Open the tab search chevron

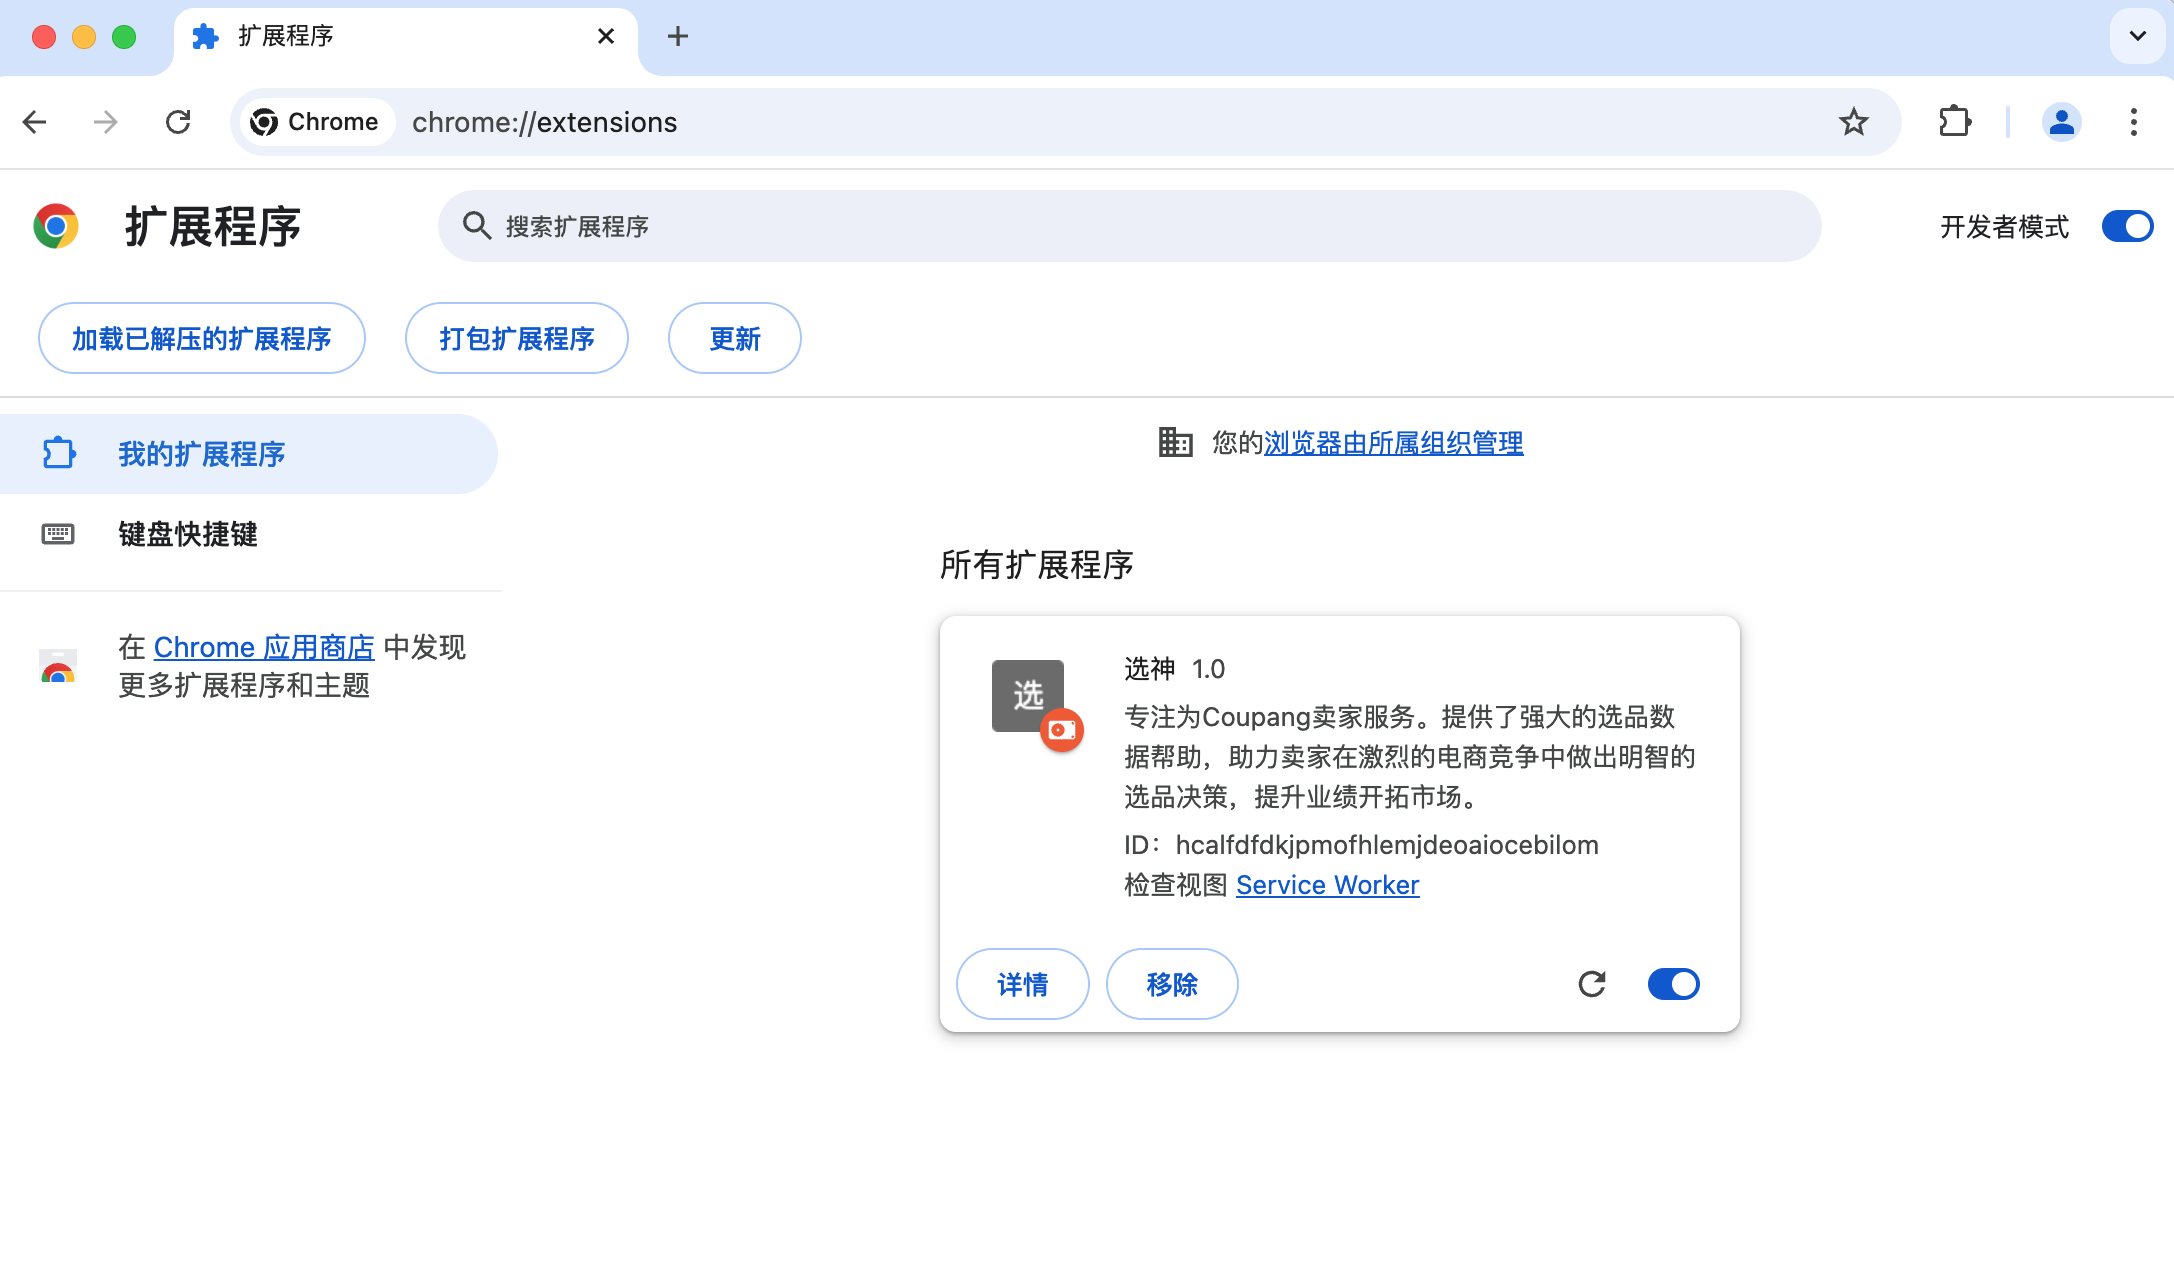click(x=2136, y=36)
